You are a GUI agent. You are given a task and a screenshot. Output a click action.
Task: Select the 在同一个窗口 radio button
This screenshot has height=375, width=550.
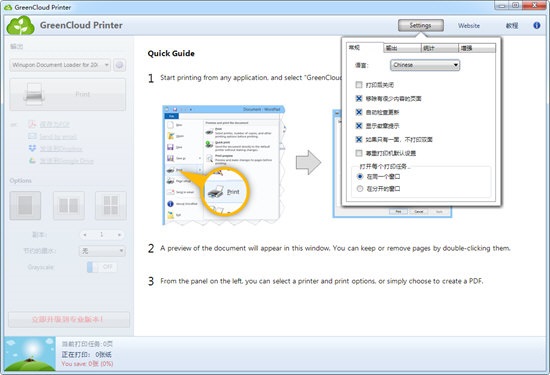tap(360, 176)
